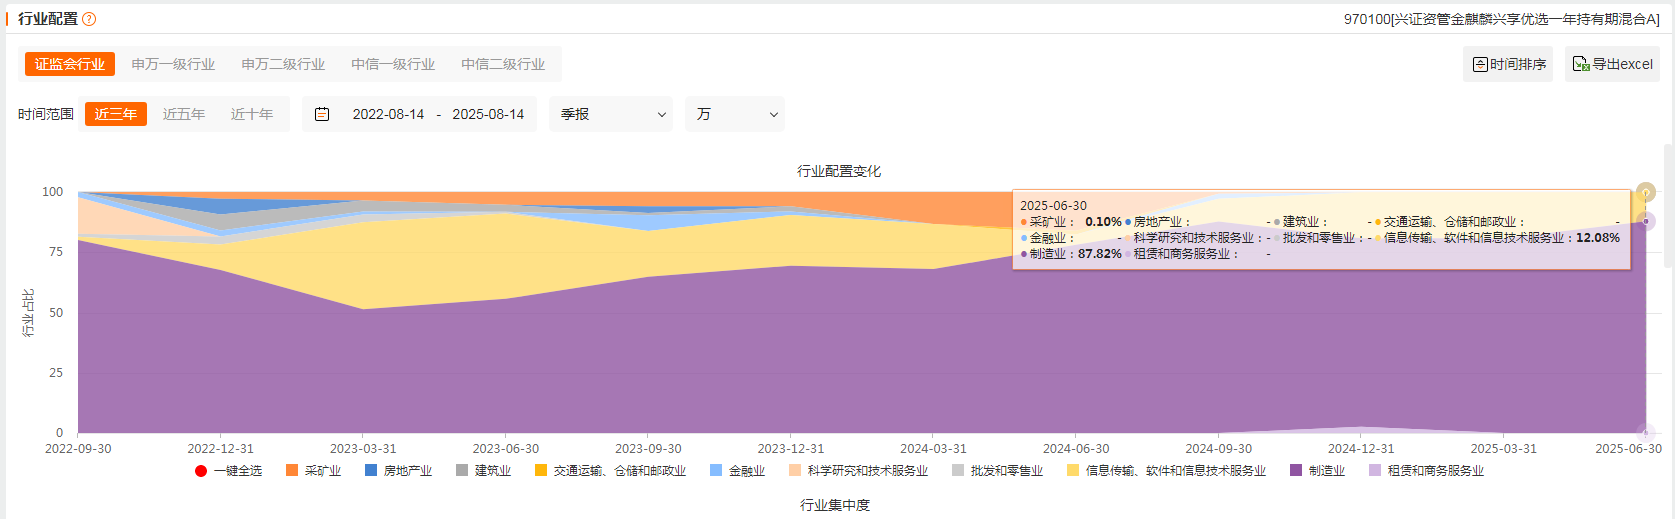
Task: Select 近三年 time range
Action: click(x=116, y=114)
